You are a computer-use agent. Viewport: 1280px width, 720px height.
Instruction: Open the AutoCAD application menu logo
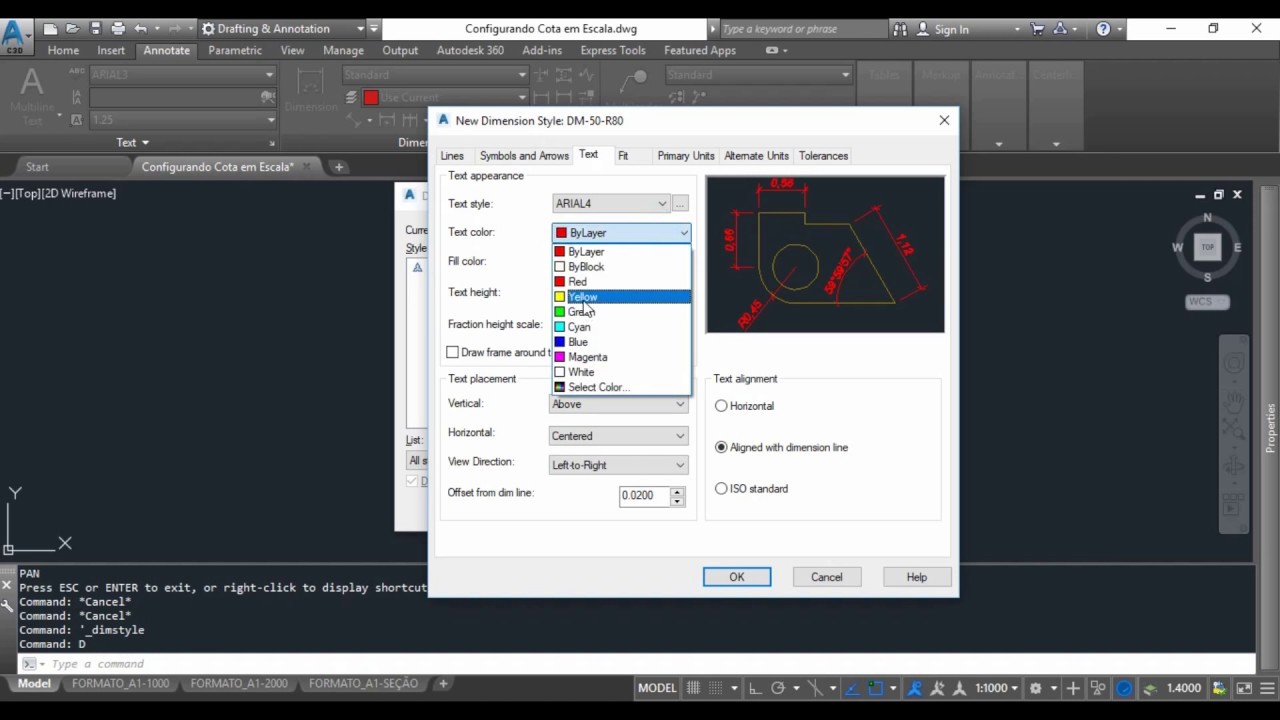(14, 36)
